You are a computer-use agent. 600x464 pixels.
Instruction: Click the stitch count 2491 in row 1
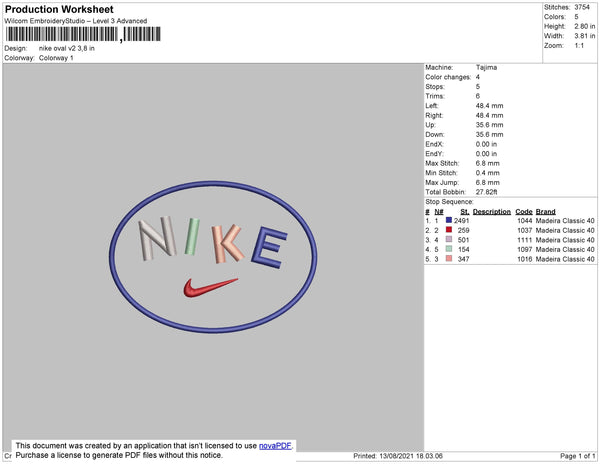[x=461, y=221]
